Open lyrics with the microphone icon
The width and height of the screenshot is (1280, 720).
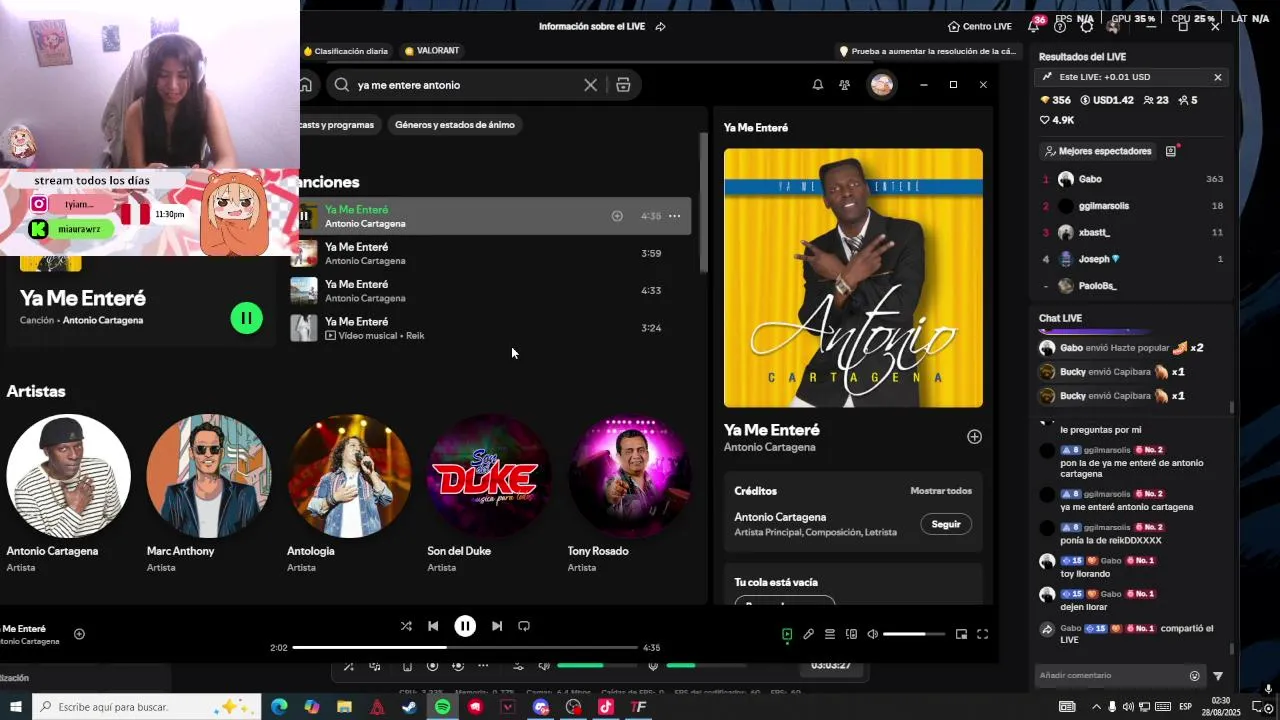(x=808, y=634)
